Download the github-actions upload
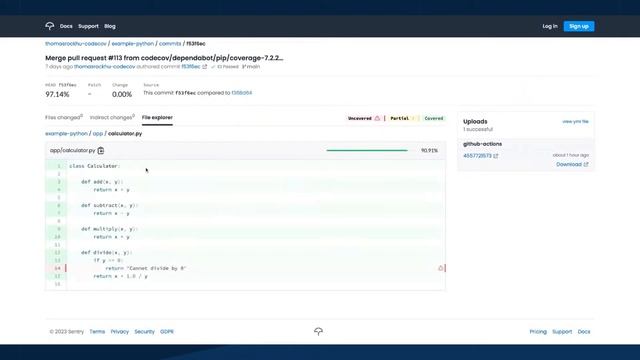Image resolution: width=640 pixels, height=360 pixels. (572, 164)
